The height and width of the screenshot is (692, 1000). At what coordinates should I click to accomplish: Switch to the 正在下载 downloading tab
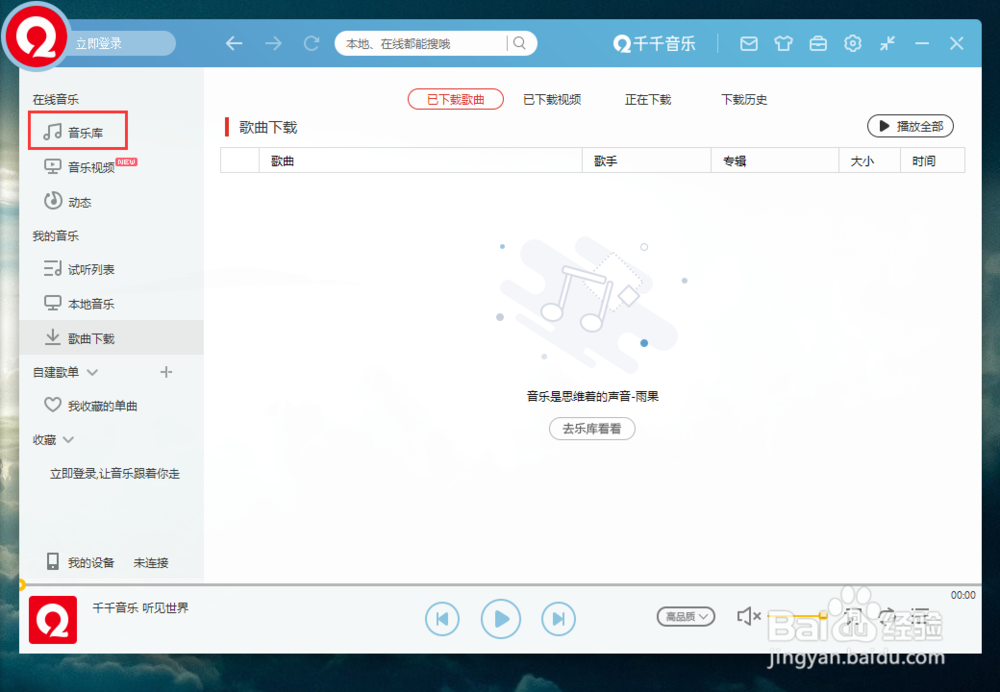pyautogui.click(x=646, y=99)
